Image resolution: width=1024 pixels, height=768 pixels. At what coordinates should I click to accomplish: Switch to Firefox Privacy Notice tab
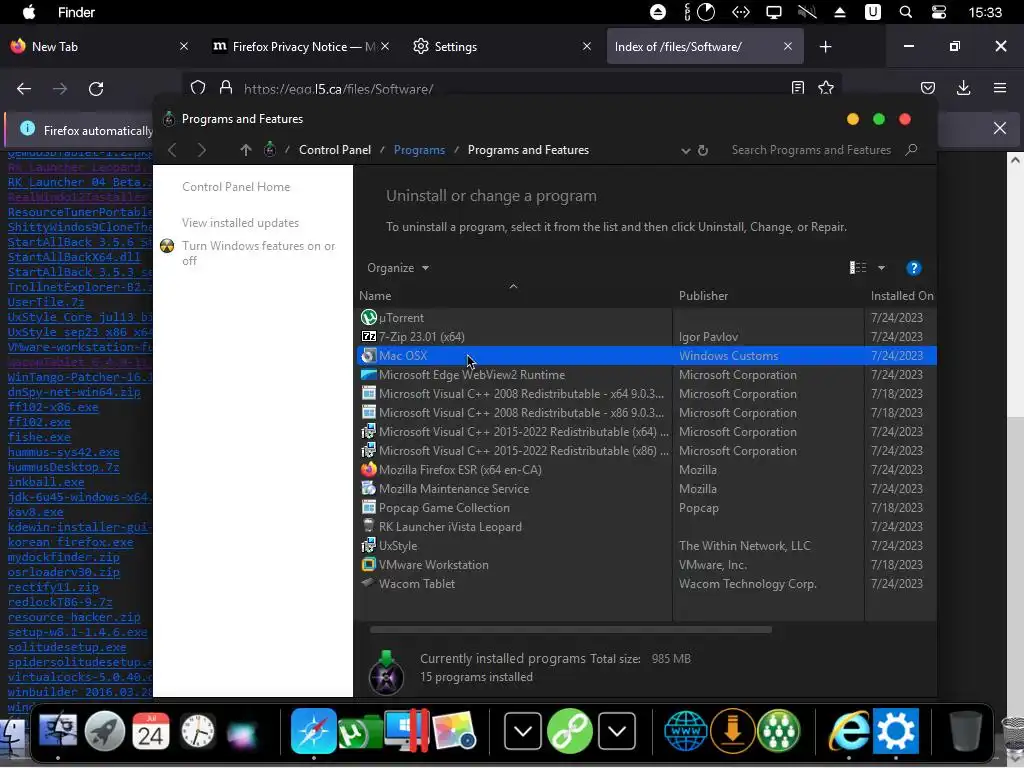click(302, 46)
